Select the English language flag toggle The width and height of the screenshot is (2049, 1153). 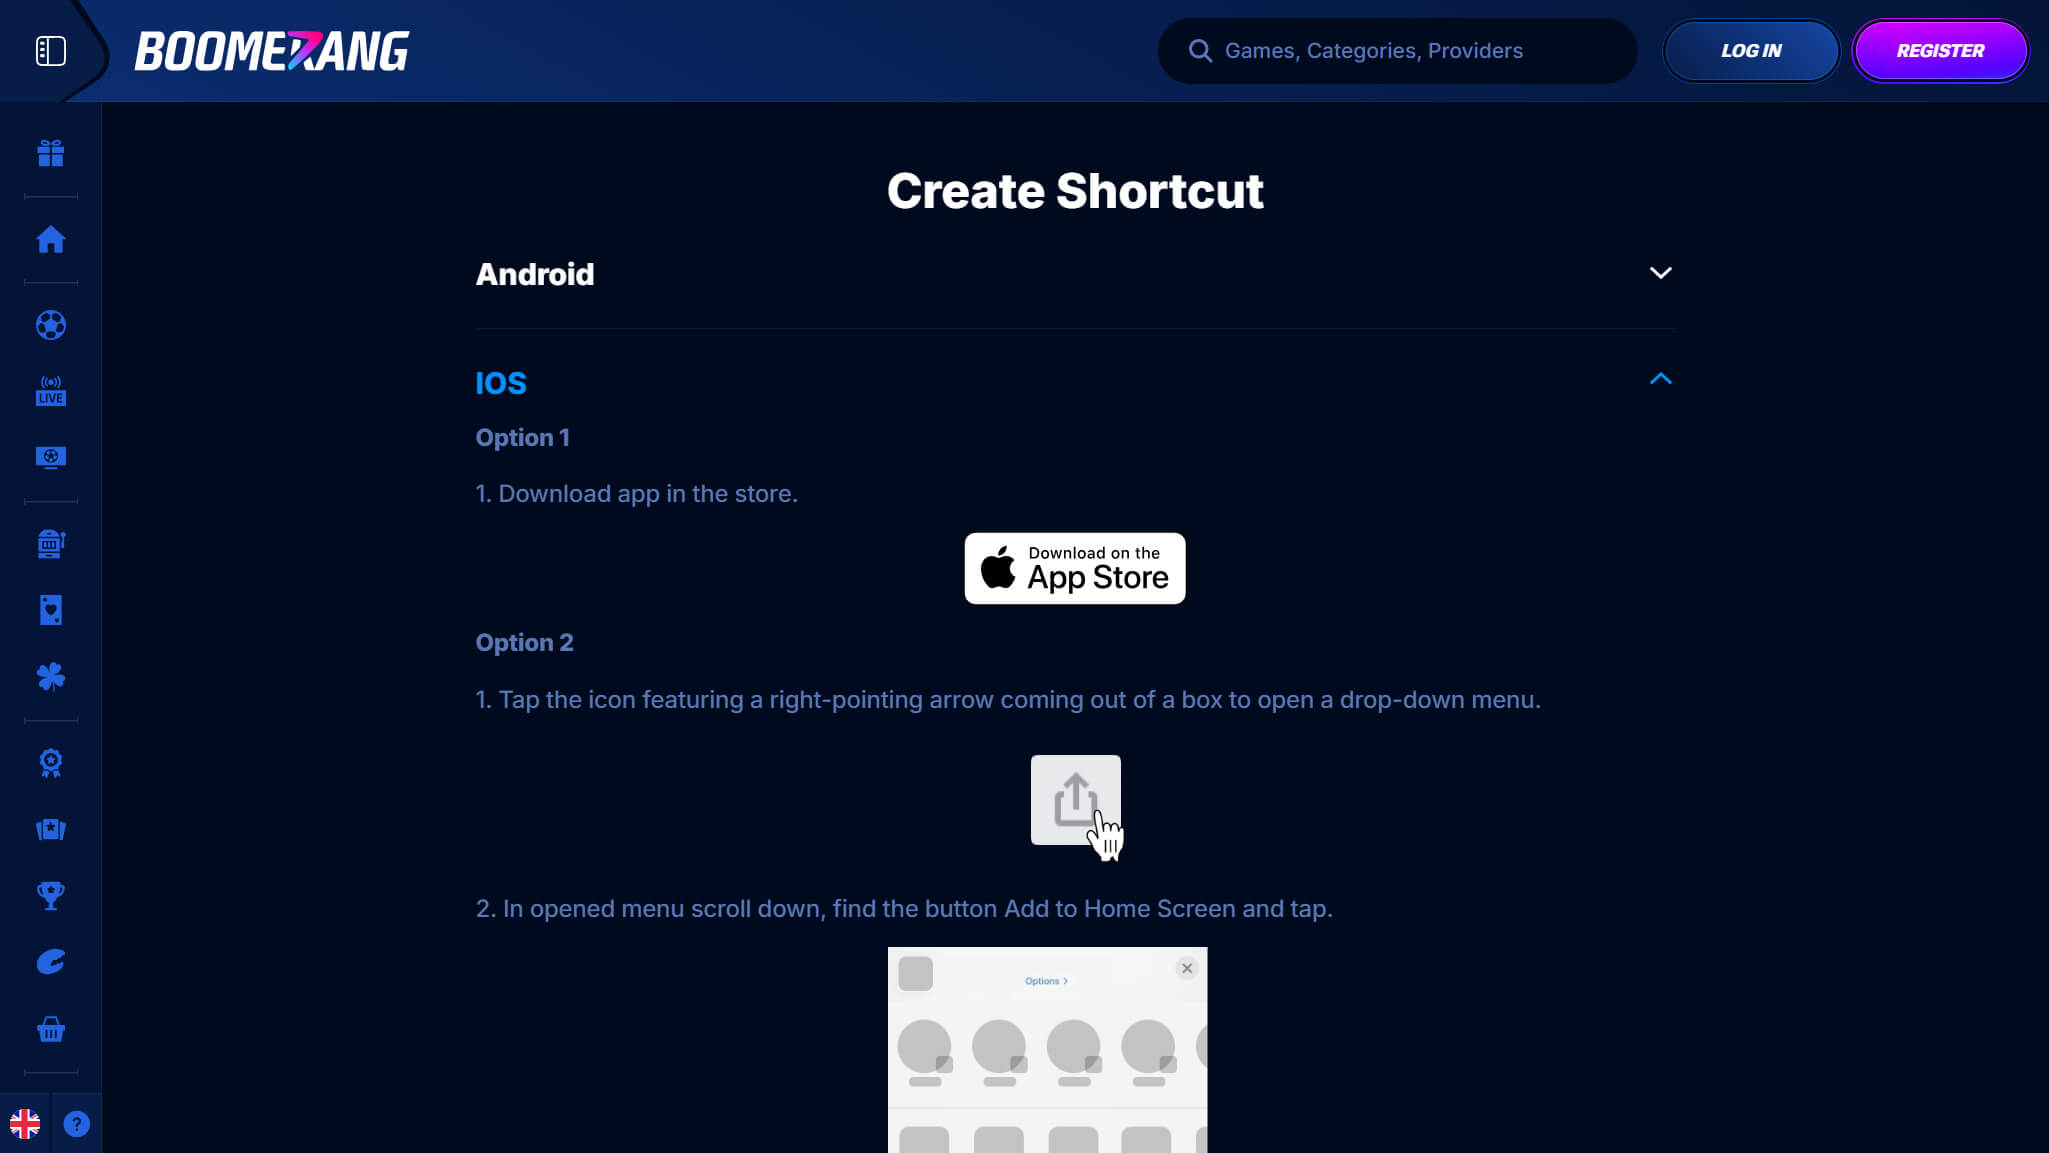tap(25, 1123)
